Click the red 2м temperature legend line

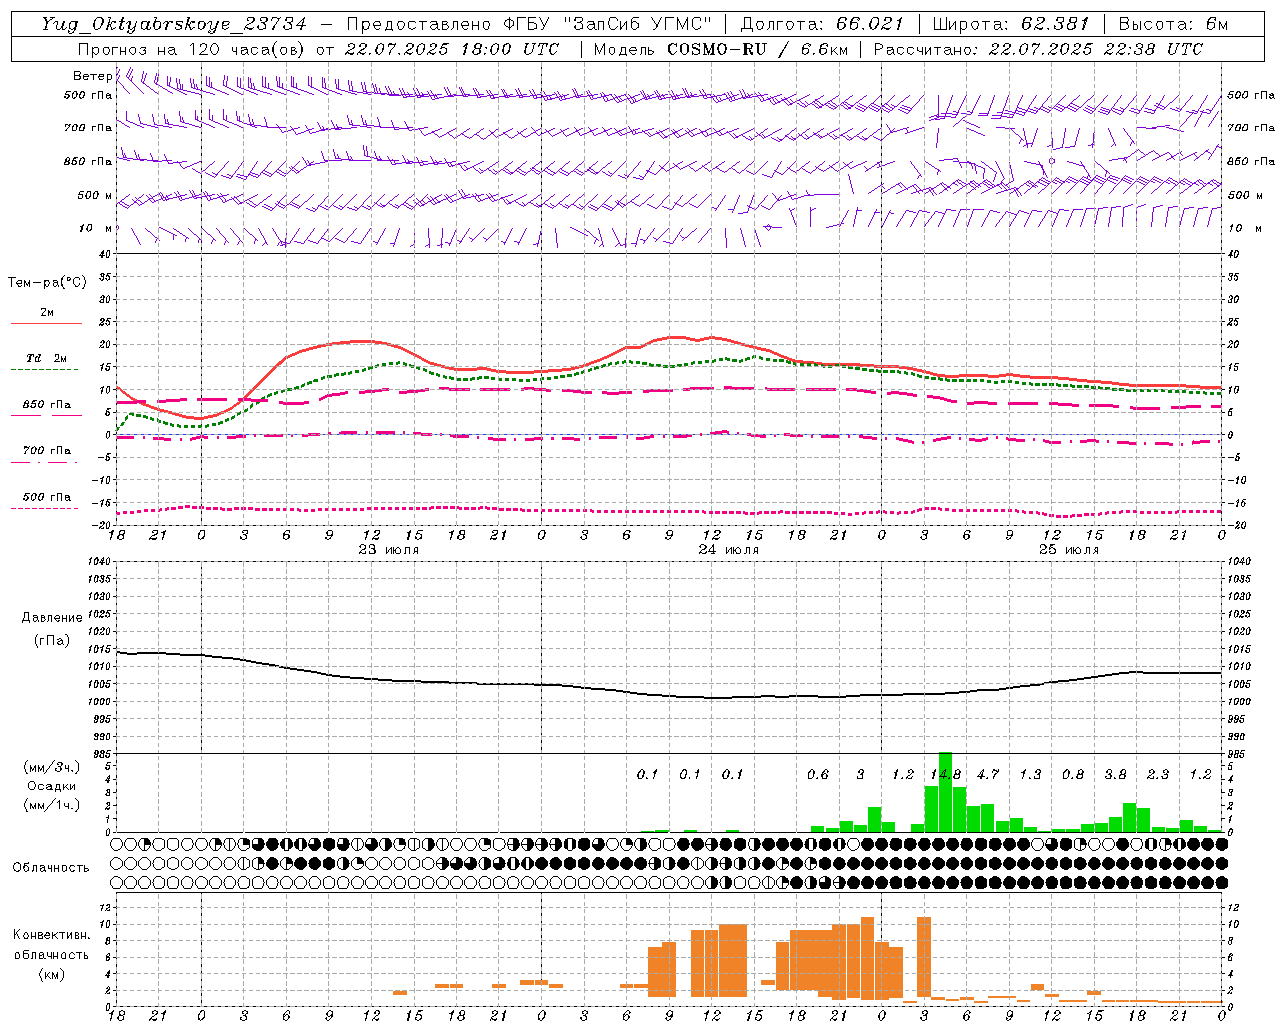tap(46, 323)
